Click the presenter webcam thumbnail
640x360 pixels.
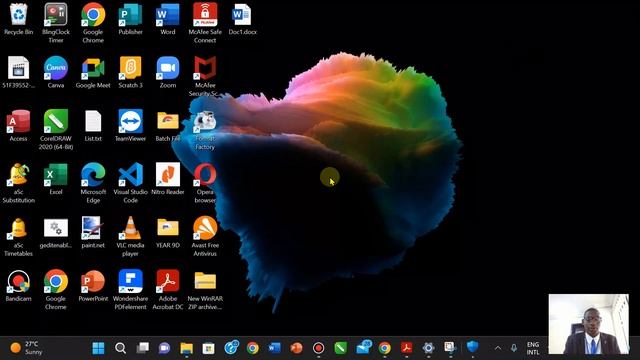[589, 324]
